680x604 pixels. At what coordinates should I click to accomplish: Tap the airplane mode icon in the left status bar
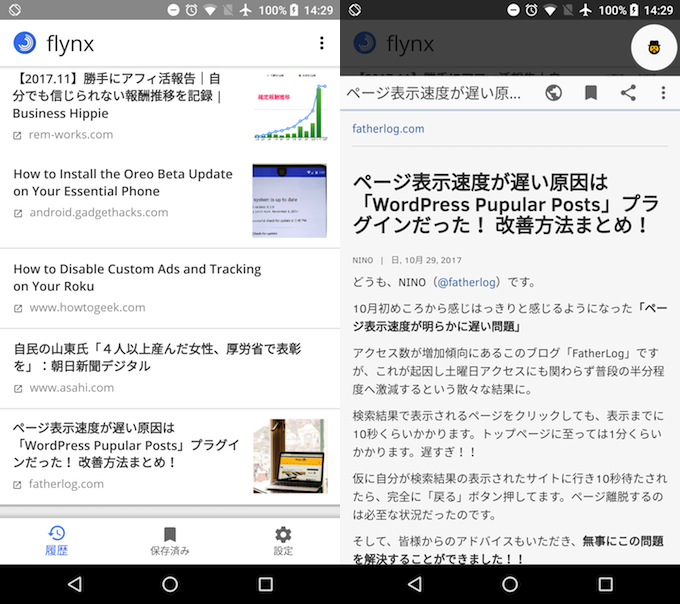click(245, 10)
